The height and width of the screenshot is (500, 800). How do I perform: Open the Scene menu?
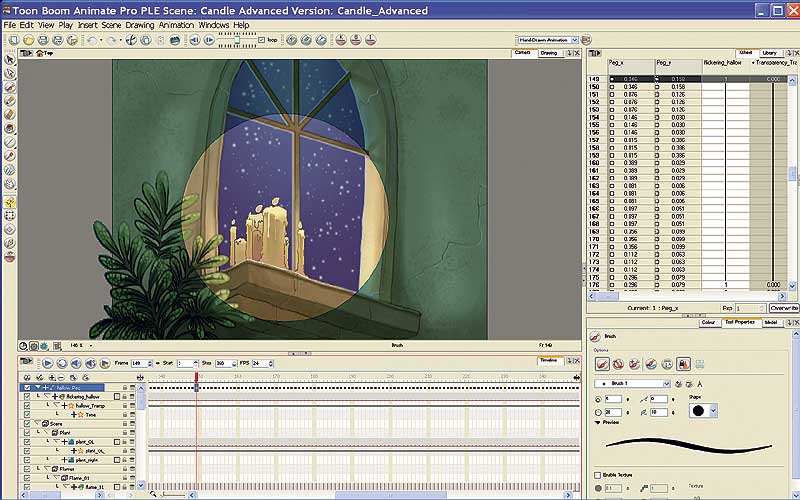111,25
